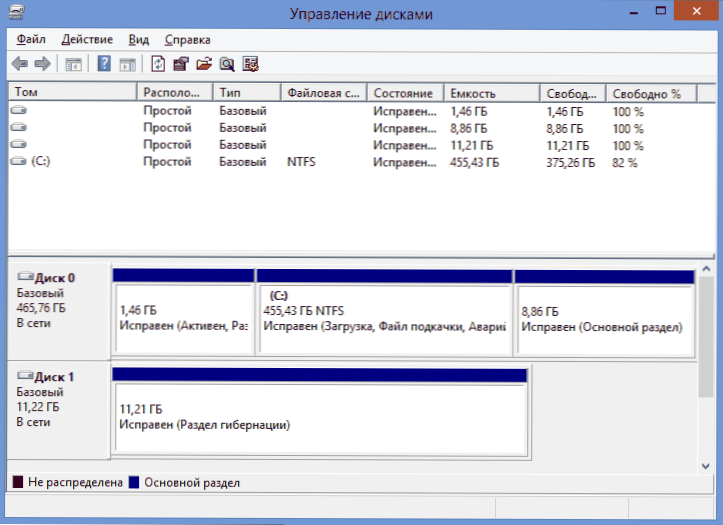
Task: Open the Properties toolbar icon
Action: [181, 64]
